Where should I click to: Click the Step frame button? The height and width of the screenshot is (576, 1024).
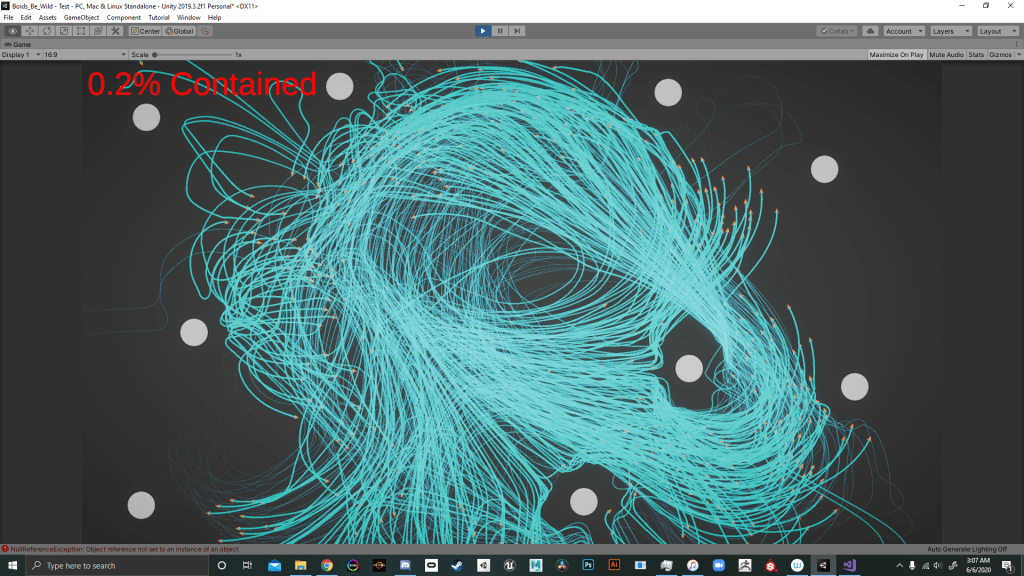click(517, 31)
